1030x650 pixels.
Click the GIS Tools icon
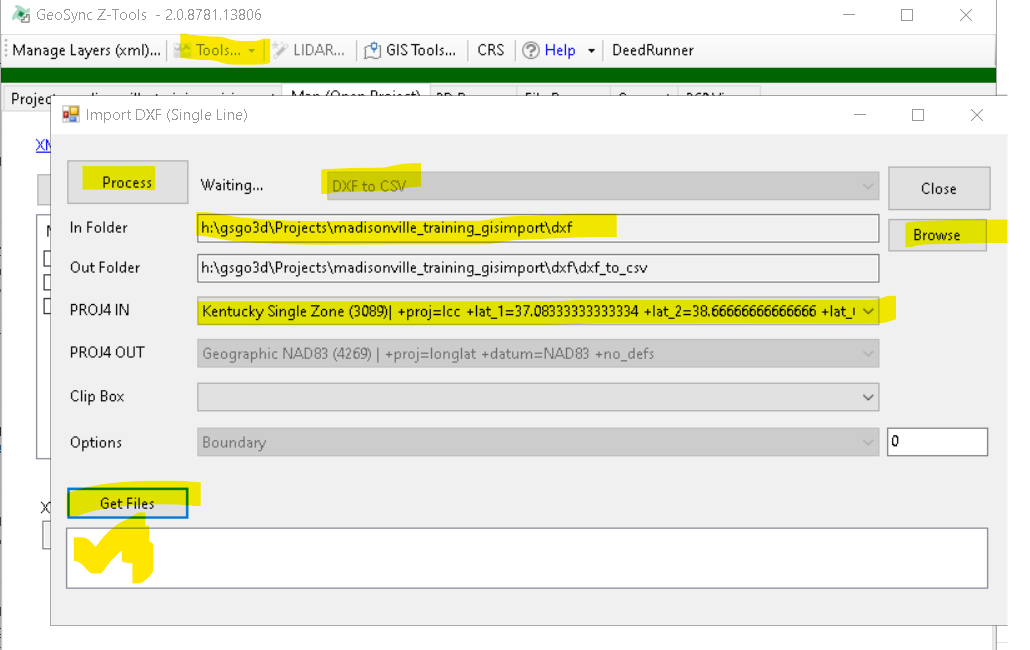(373, 50)
